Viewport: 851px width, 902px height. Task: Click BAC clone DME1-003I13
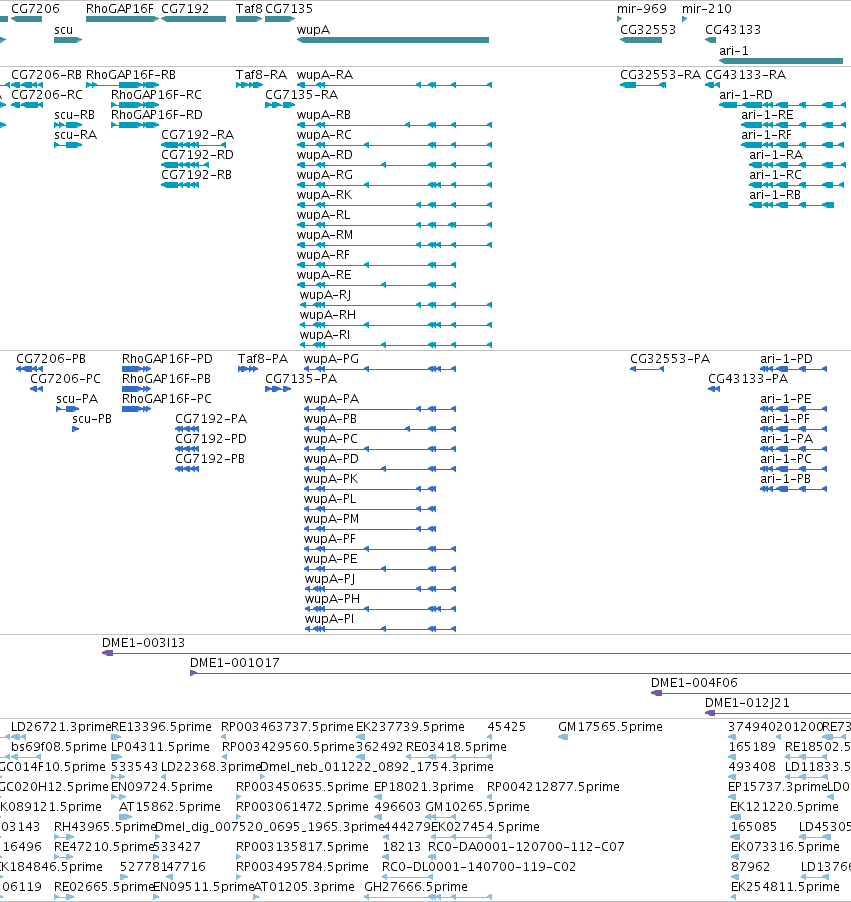[476, 653]
